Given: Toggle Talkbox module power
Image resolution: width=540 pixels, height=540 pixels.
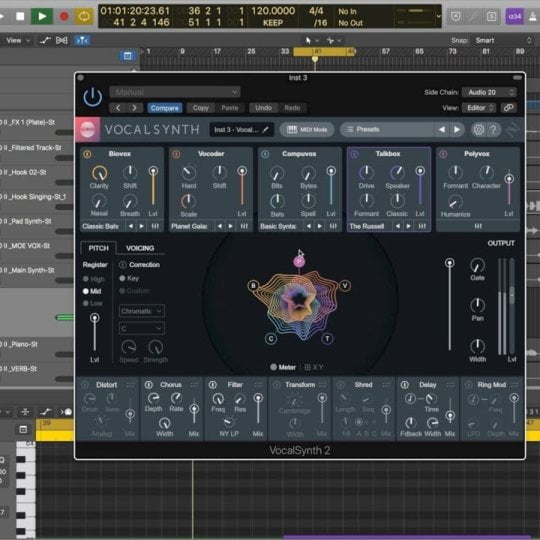Looking at the screenshot, I should click(354, 154).
